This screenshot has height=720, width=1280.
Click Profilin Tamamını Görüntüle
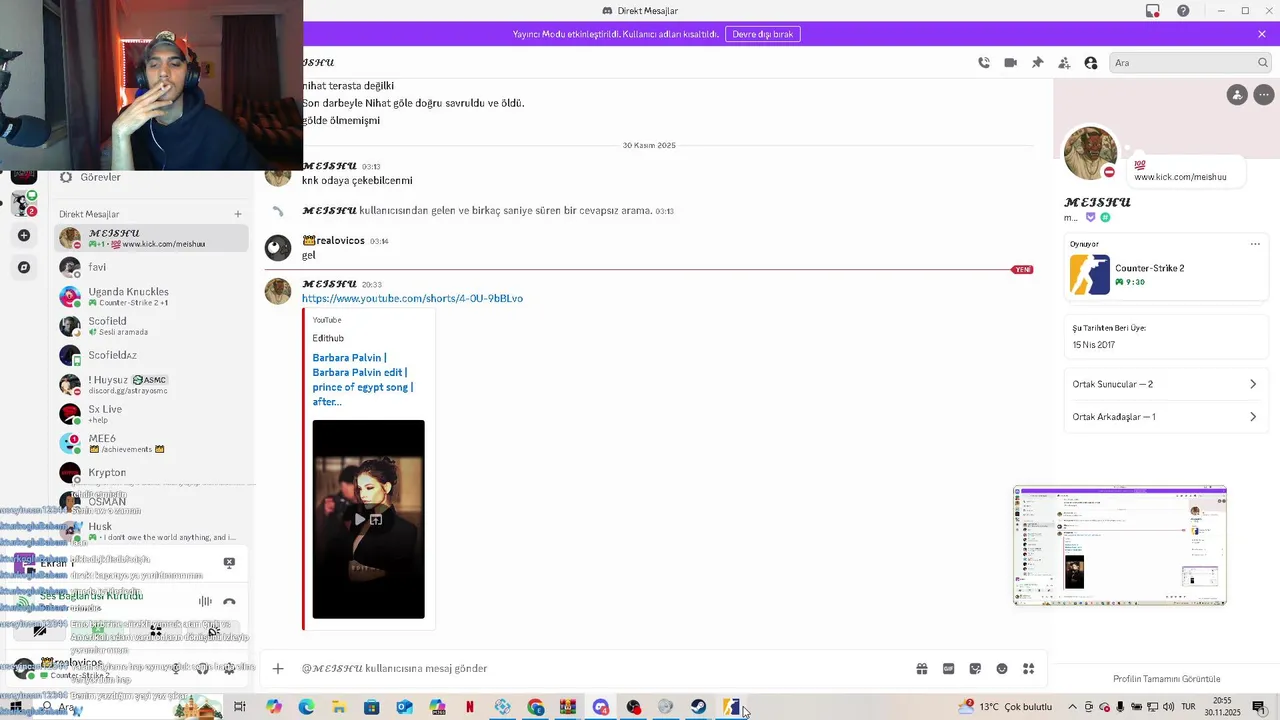tap(1167, 679)
